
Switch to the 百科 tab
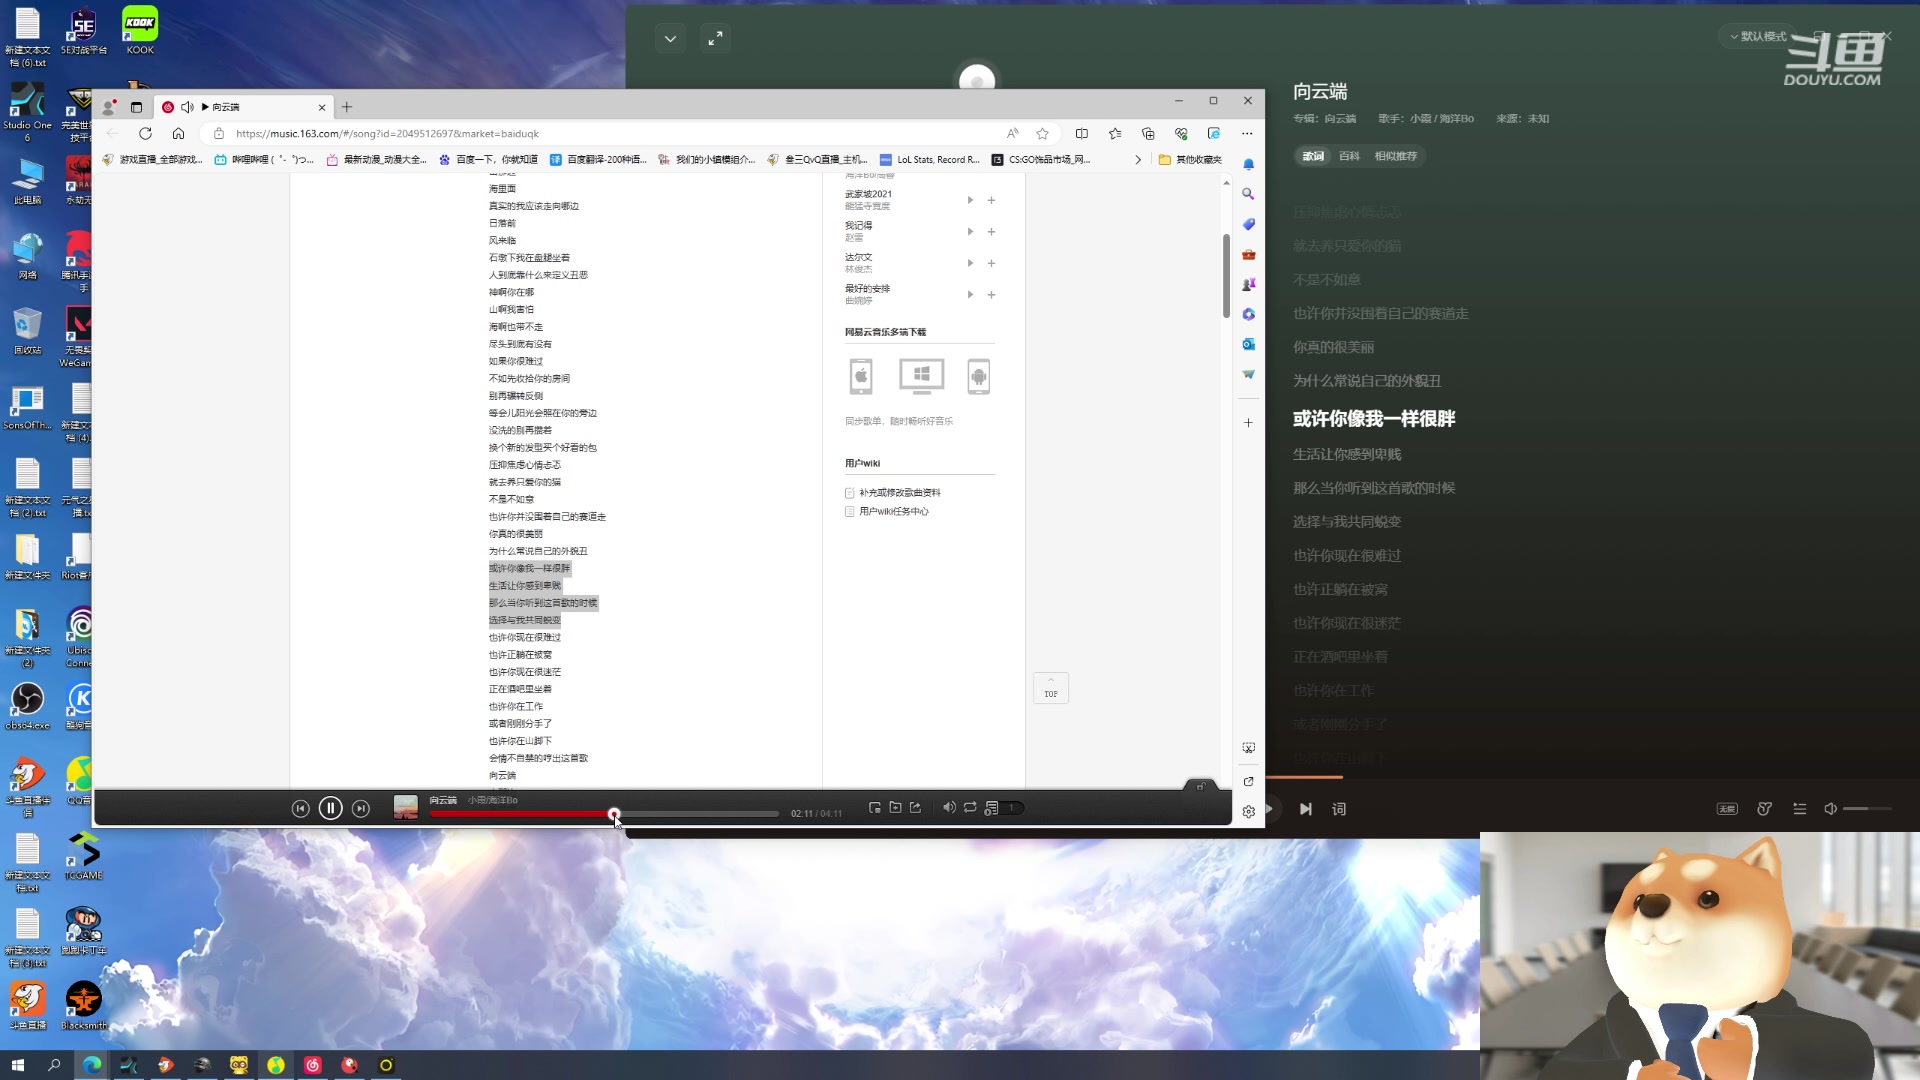click(1349, 156)
